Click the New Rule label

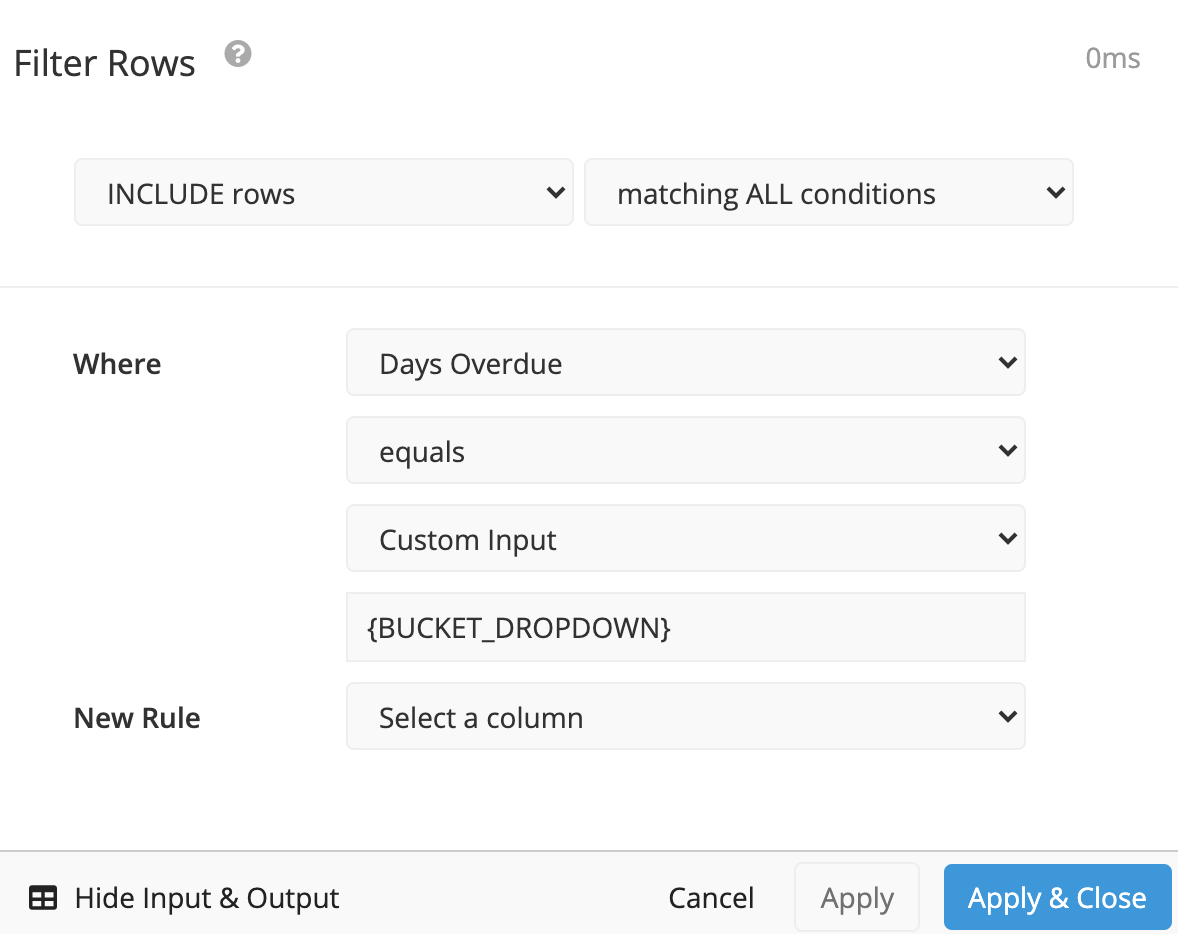click(137, 718)
